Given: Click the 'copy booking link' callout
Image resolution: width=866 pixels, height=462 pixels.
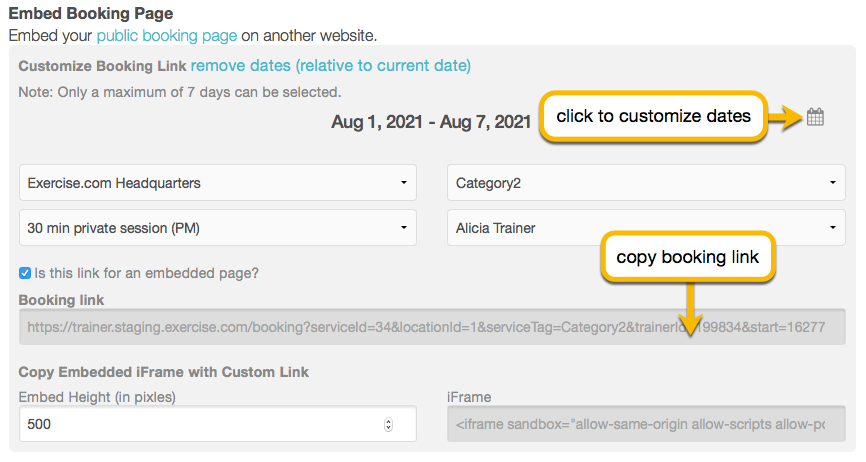Looking at the screenshot, I should (688, 257).
